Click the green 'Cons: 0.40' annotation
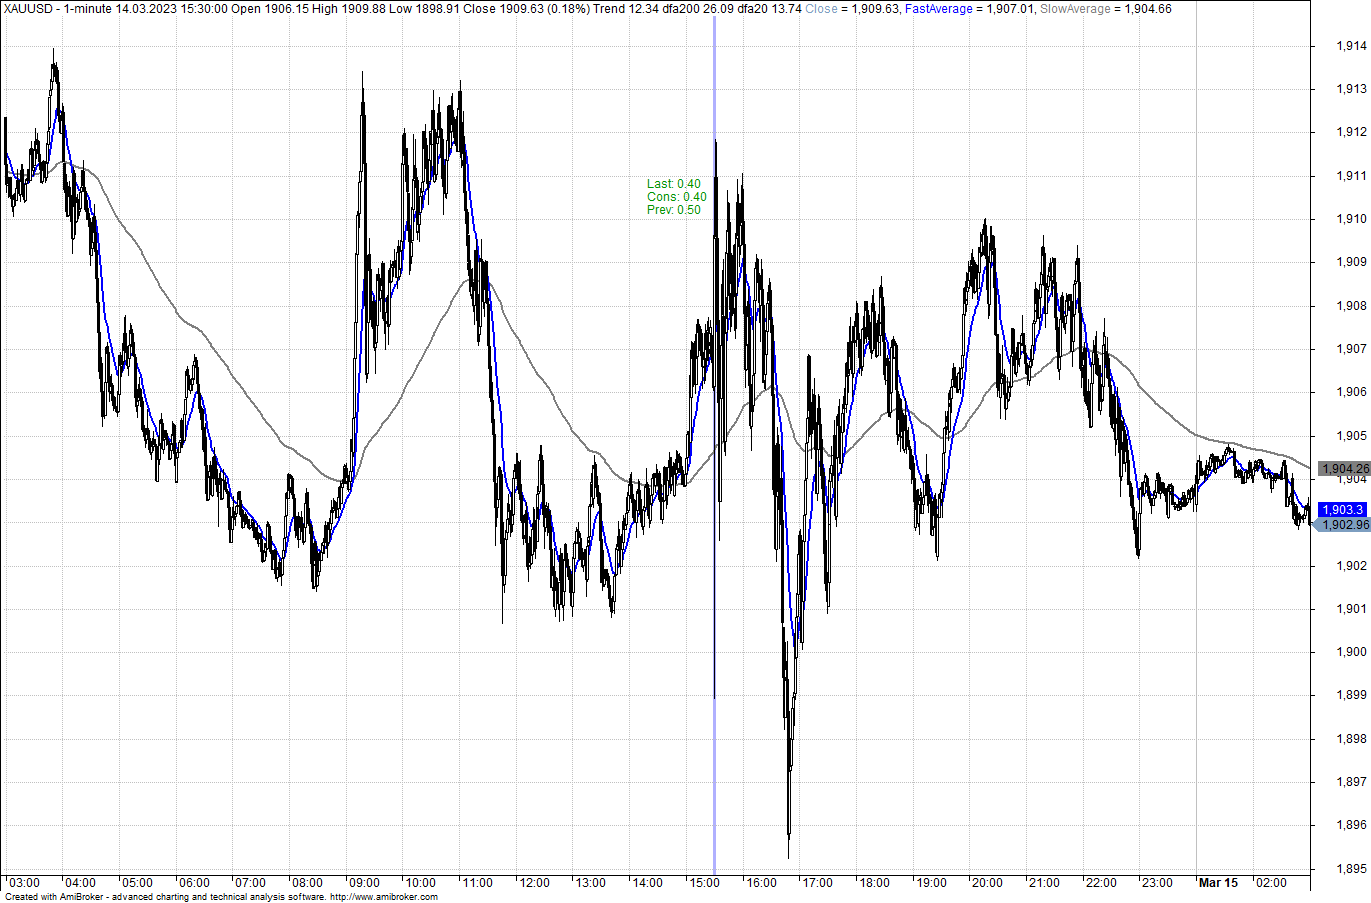 pos(677,197)
